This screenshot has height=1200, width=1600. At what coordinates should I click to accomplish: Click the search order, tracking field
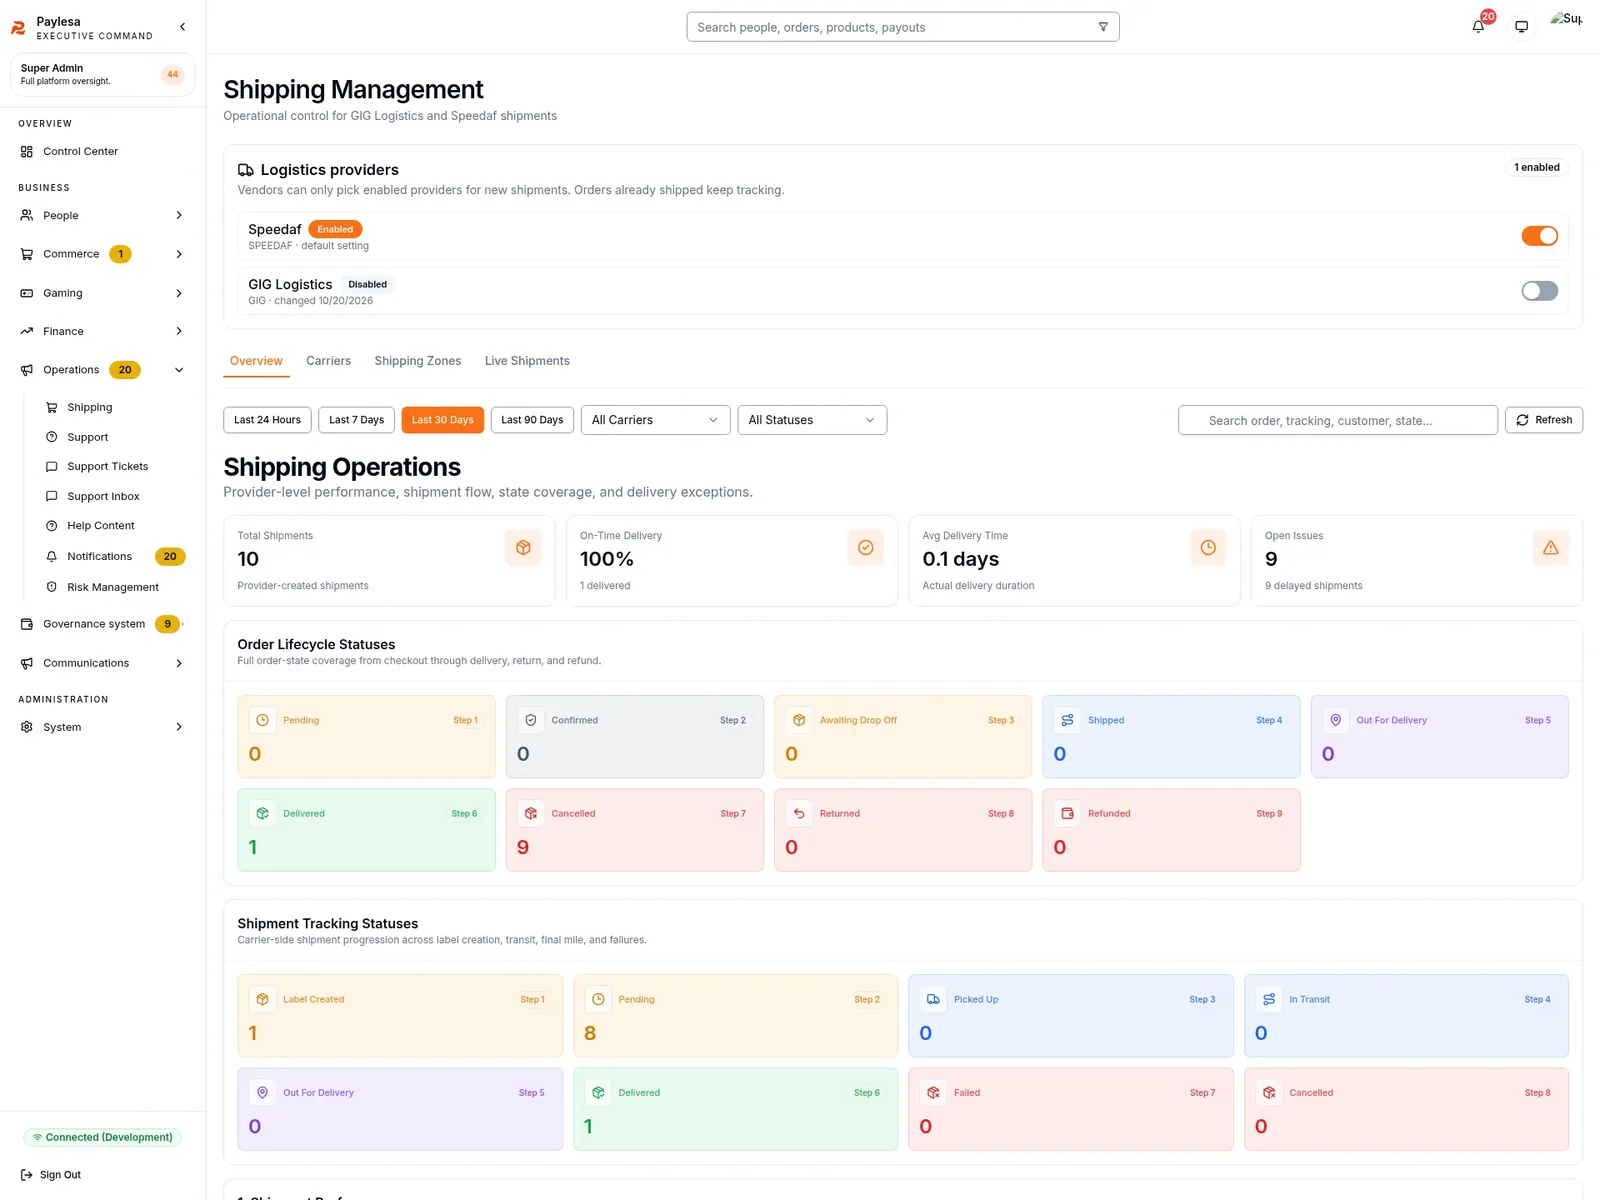pyautogui.click(x=1338, y=420)
